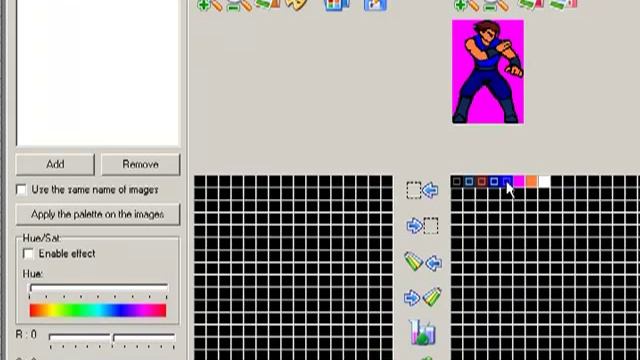Image resolution: width=640 pixels, height=360 pixels.
Task: Click 'Apply the palette on the images'
Action: [98, 214]
